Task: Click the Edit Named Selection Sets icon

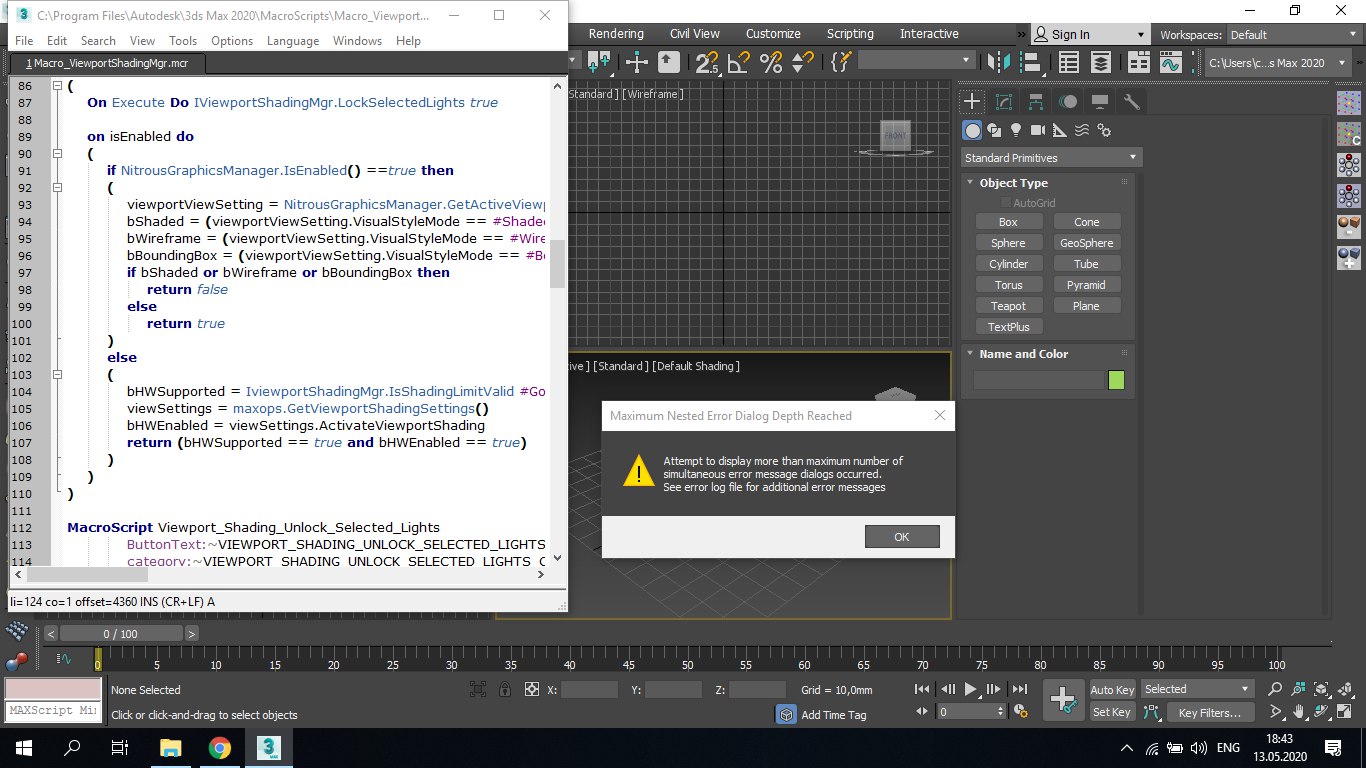Action: [840, 63]
